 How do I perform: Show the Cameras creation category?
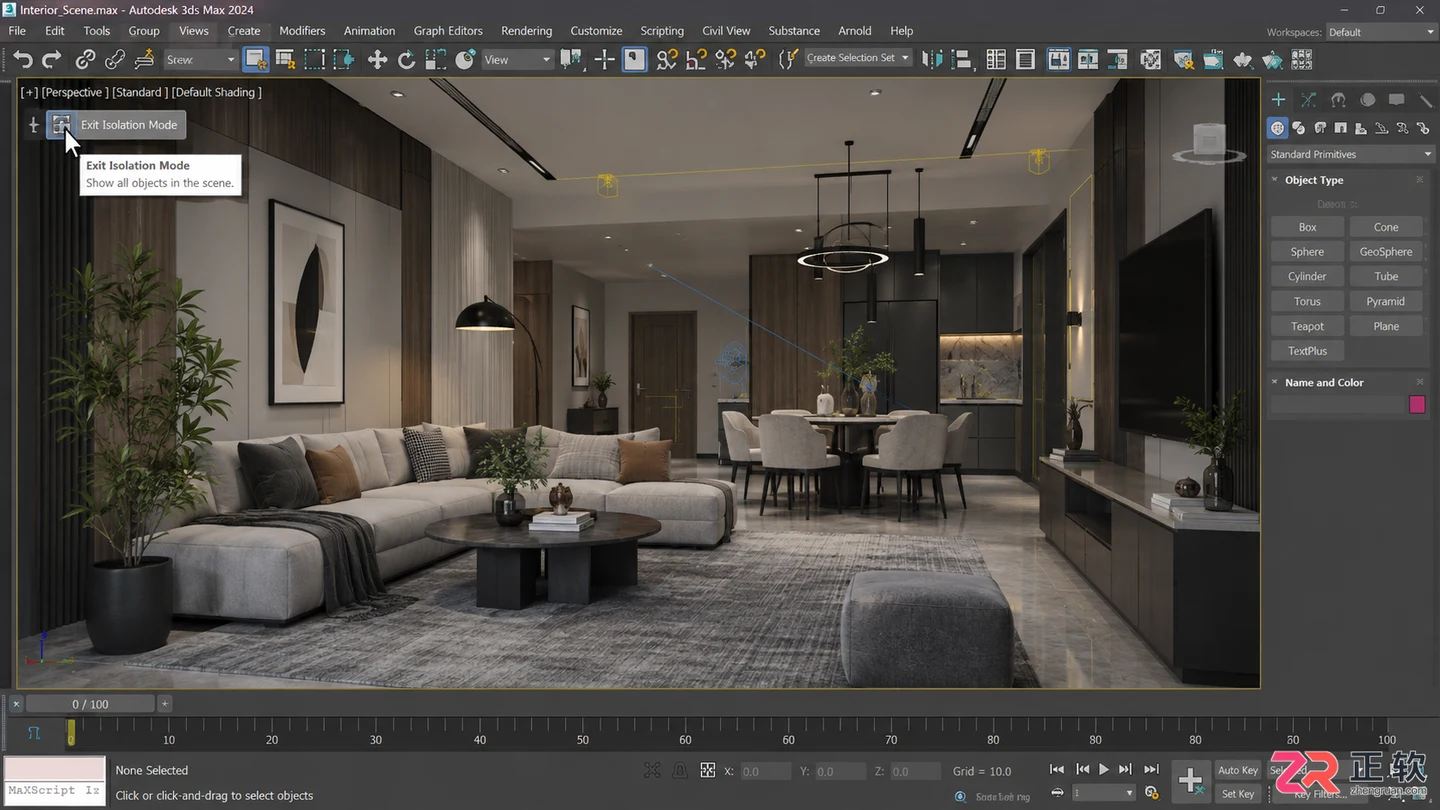[1341, 128]
